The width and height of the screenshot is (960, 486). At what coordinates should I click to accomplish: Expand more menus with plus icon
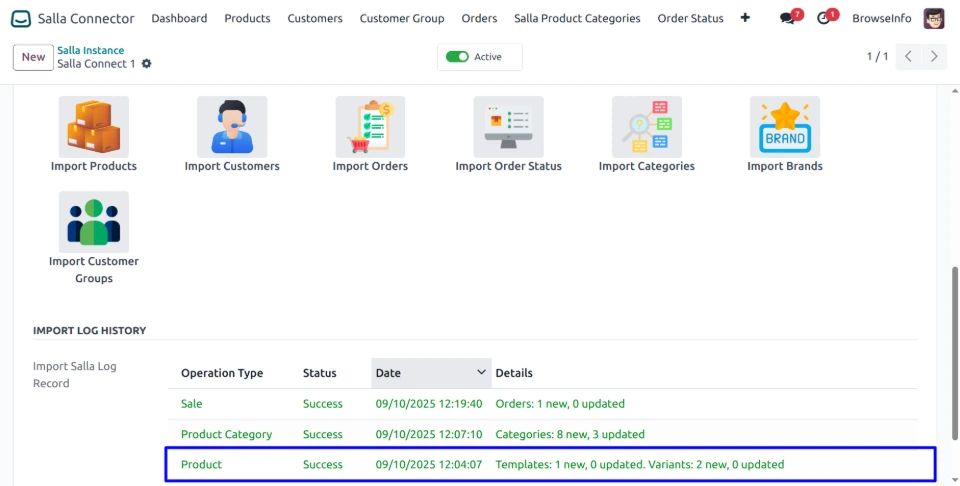[745, 18]
